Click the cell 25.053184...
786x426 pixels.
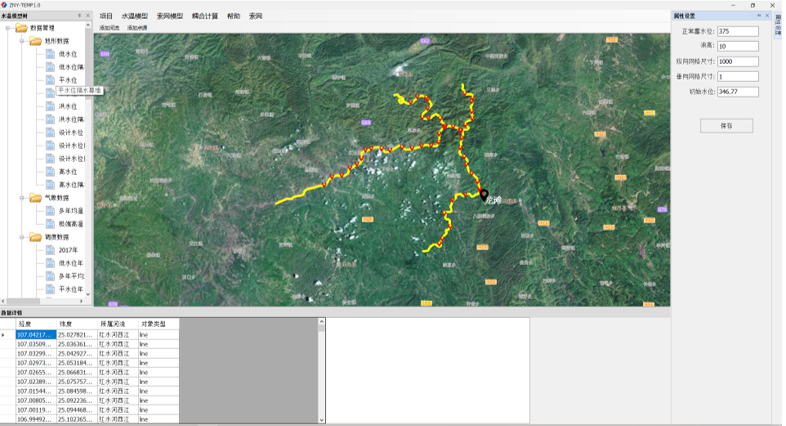77,363
